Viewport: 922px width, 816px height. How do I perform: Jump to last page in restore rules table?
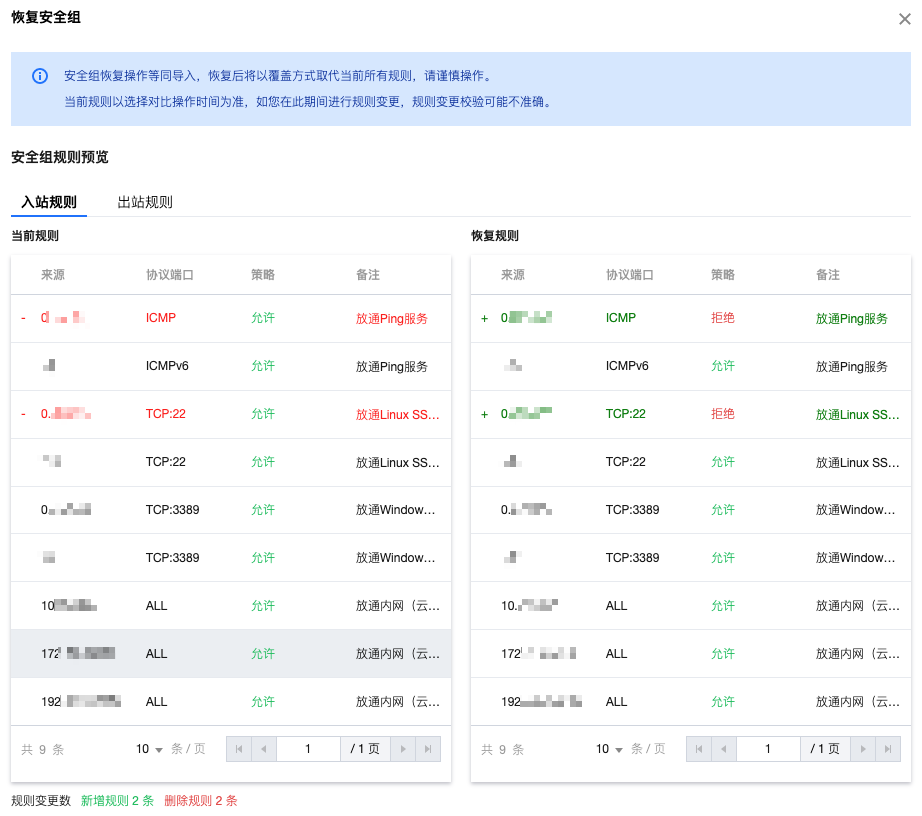(x=888, y=749)
